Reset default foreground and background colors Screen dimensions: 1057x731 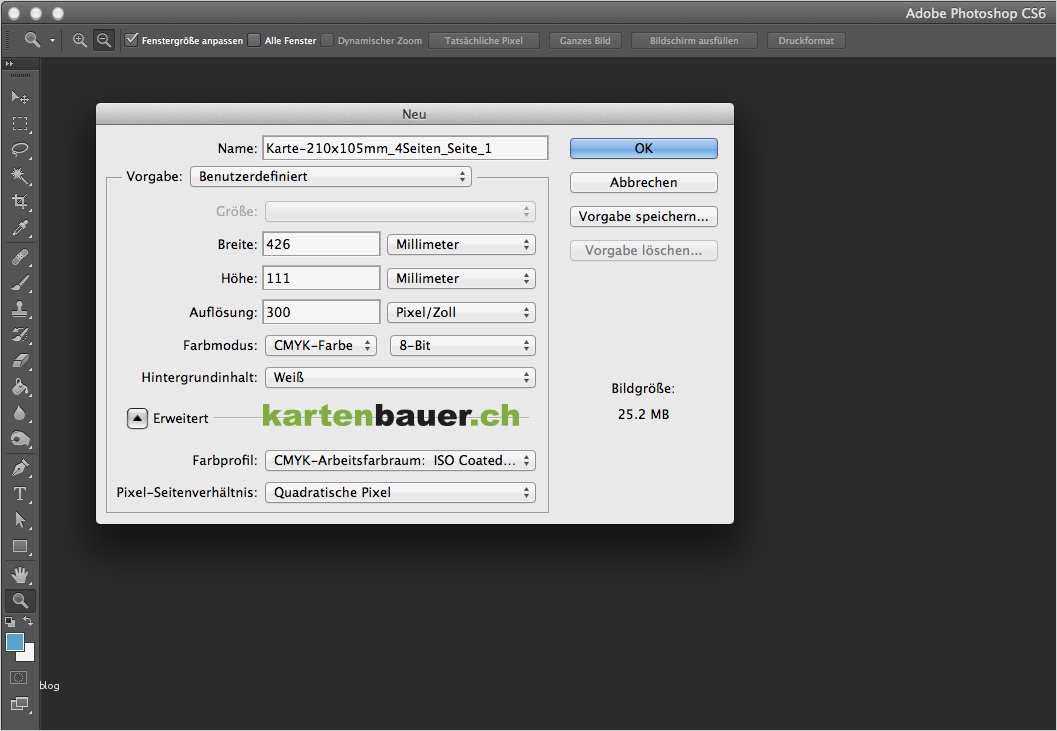10,622
